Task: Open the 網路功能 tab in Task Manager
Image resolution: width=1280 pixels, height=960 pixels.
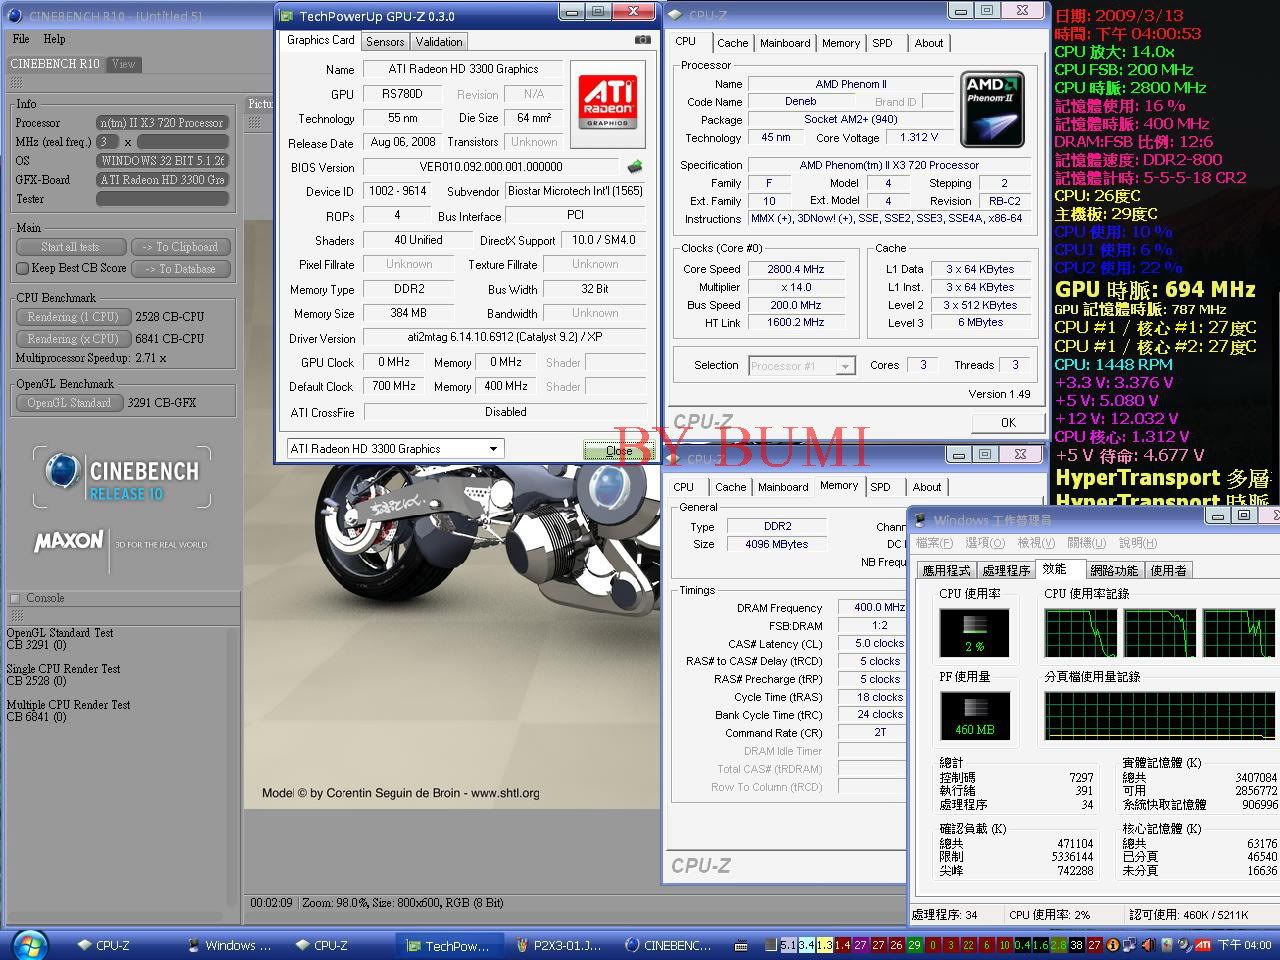Action: pos(1114,570)
